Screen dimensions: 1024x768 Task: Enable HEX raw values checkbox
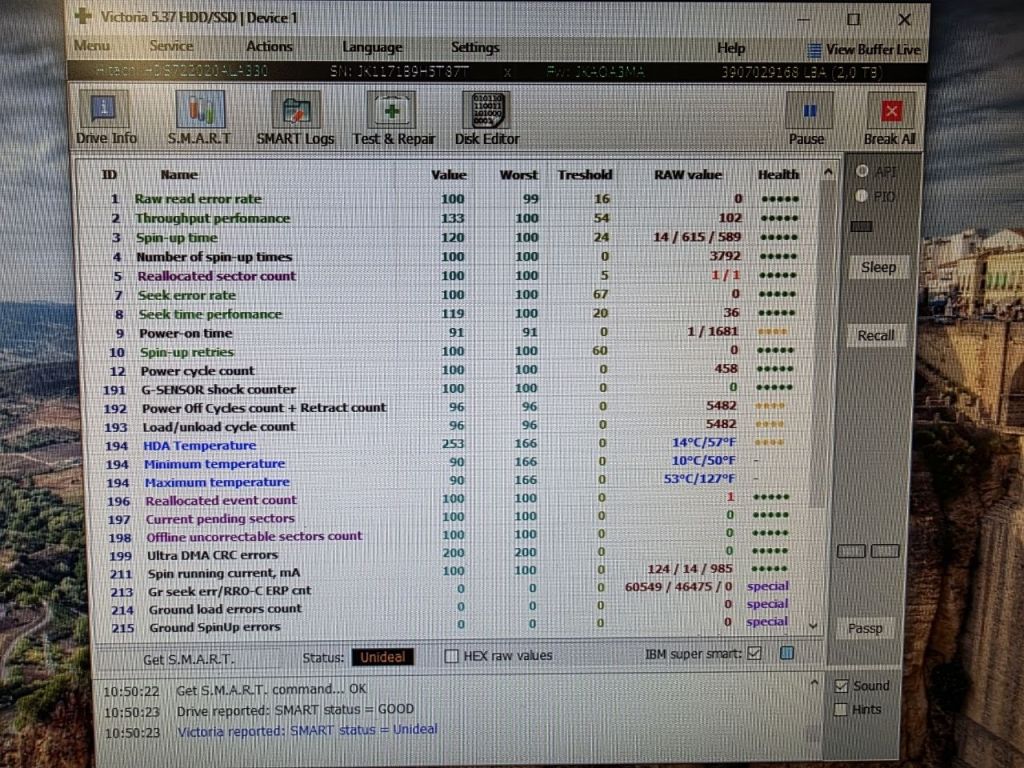[x=451, y=656]
